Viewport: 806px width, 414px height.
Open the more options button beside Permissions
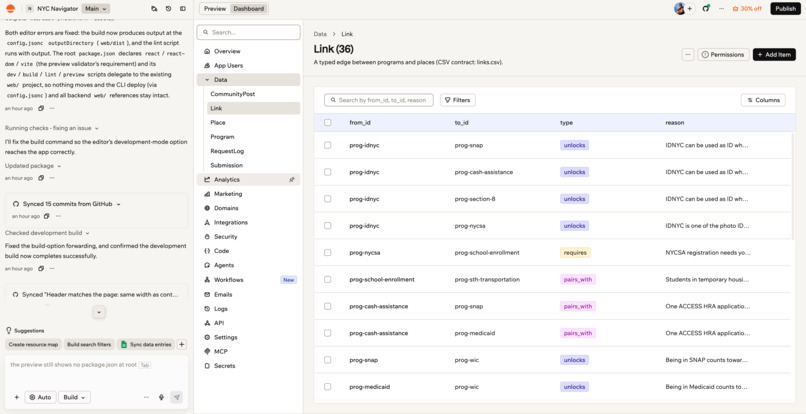(688, 55)
